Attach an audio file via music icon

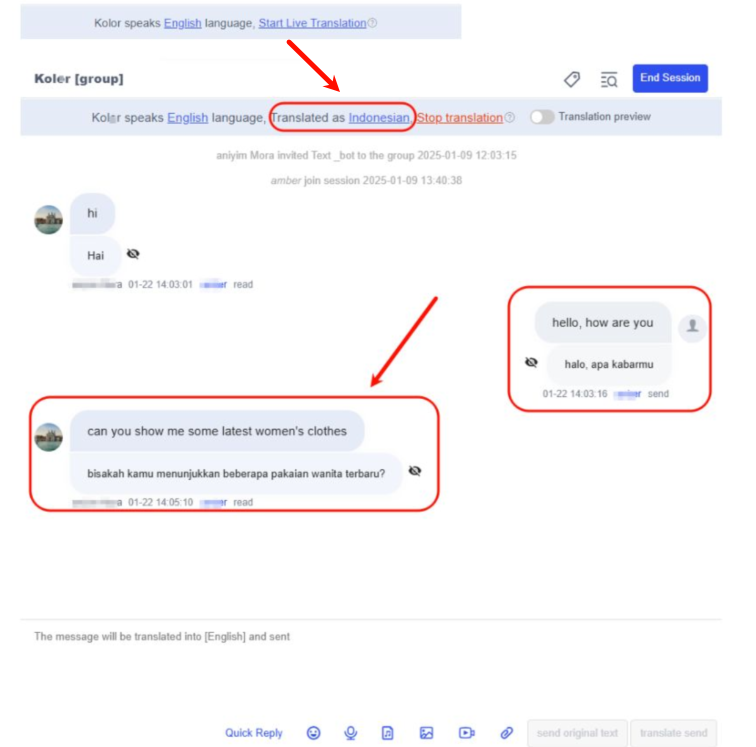[388, 733]
